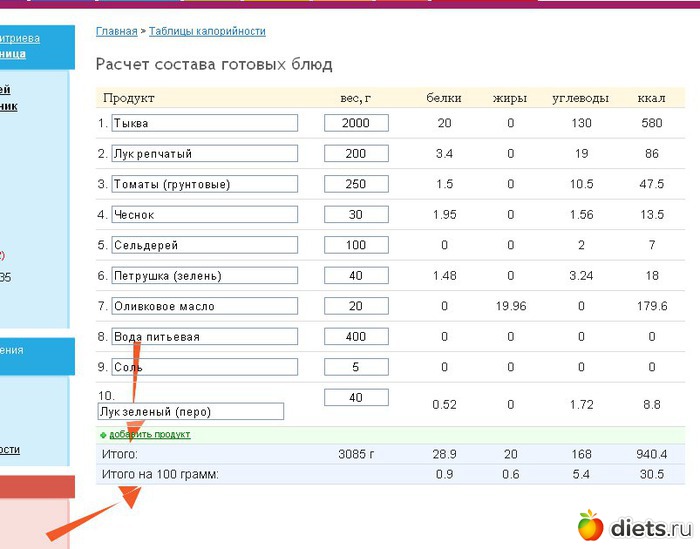The image size is (700, 549).
Task: Click the "добавить продукт" link
Action: click(149, 435)
